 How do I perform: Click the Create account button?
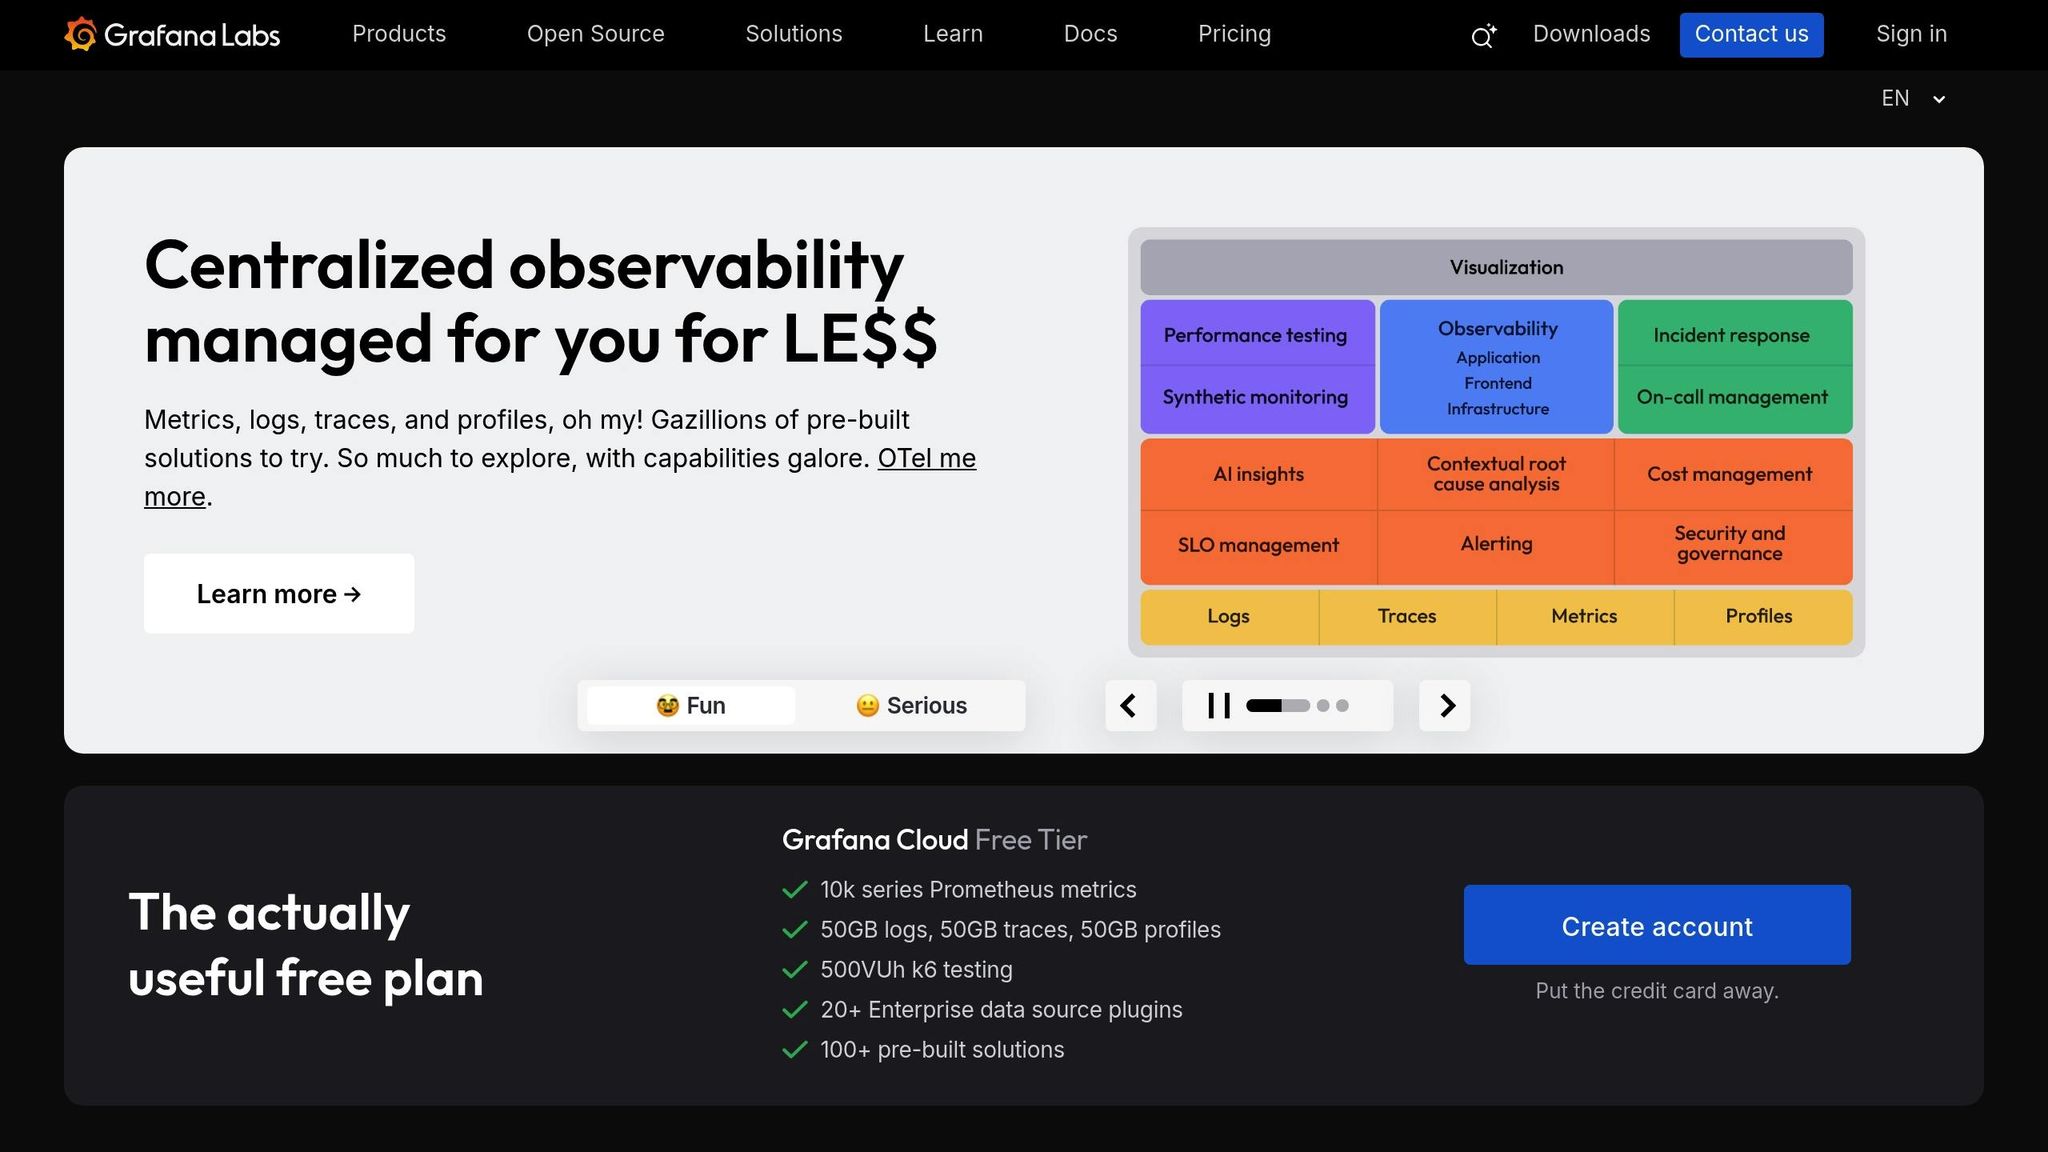[x=1656, y=925]
